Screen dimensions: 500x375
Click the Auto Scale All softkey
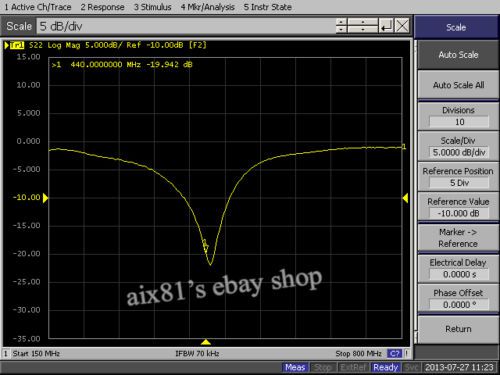click(x=458, y=85)
